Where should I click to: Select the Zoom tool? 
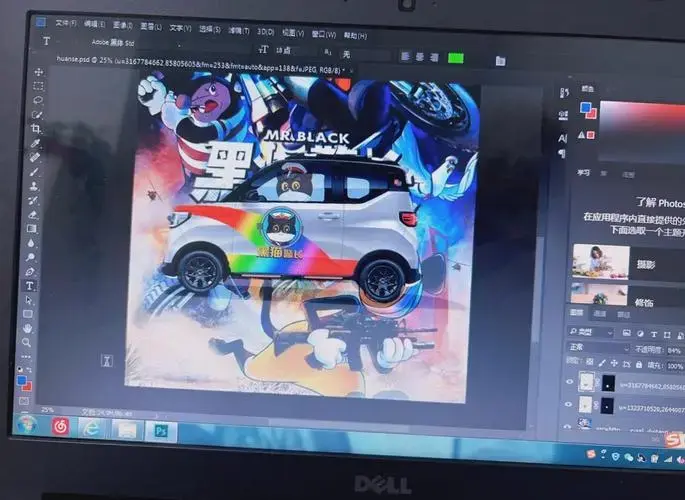coord(27,342)
